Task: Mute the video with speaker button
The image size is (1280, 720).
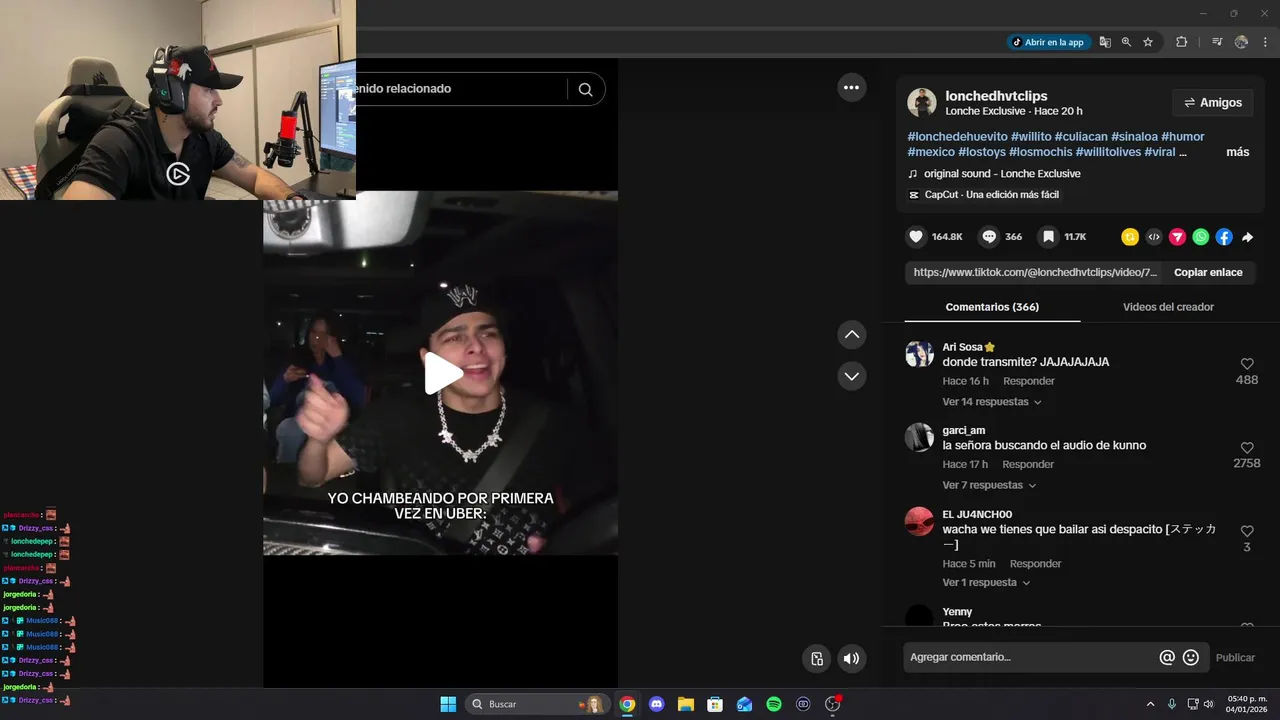Action: 851,658
